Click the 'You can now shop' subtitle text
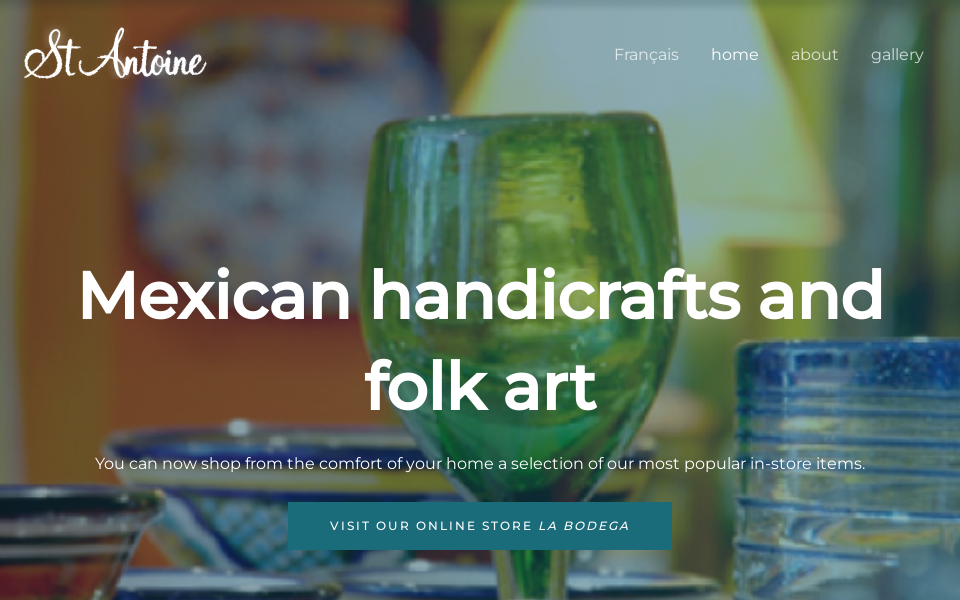Viewport: 960px width, 600px height. point(480,463)
